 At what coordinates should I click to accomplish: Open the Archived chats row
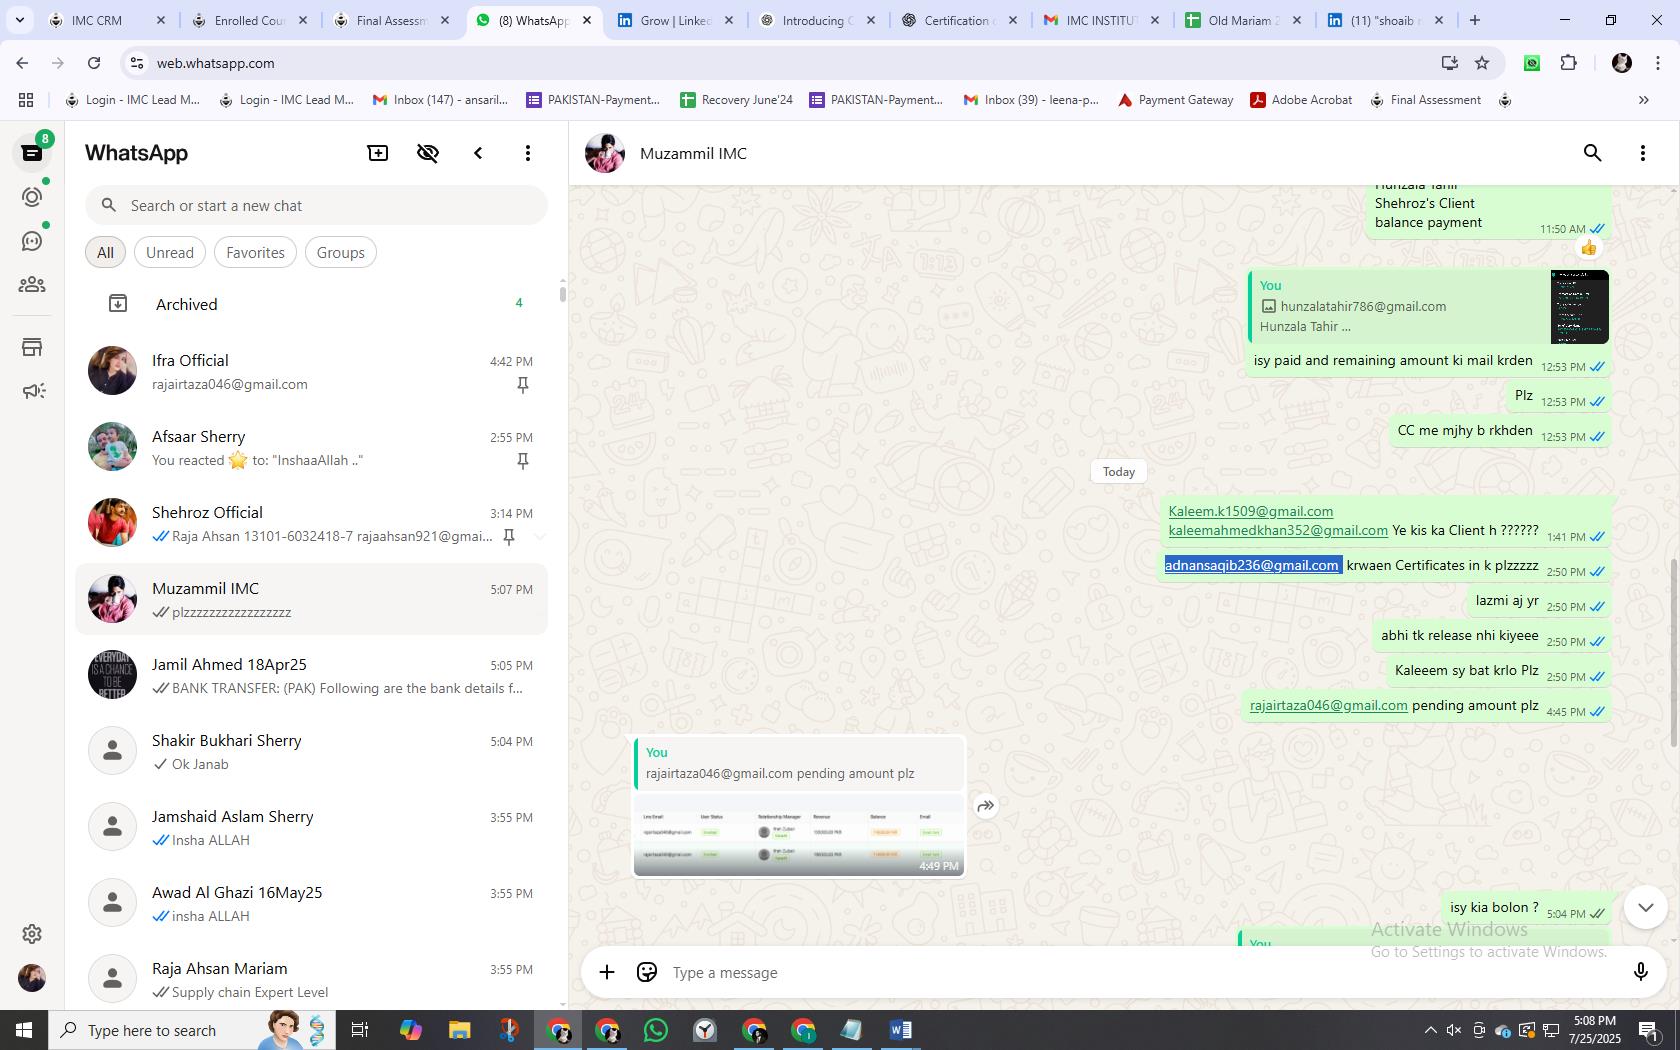312,304
